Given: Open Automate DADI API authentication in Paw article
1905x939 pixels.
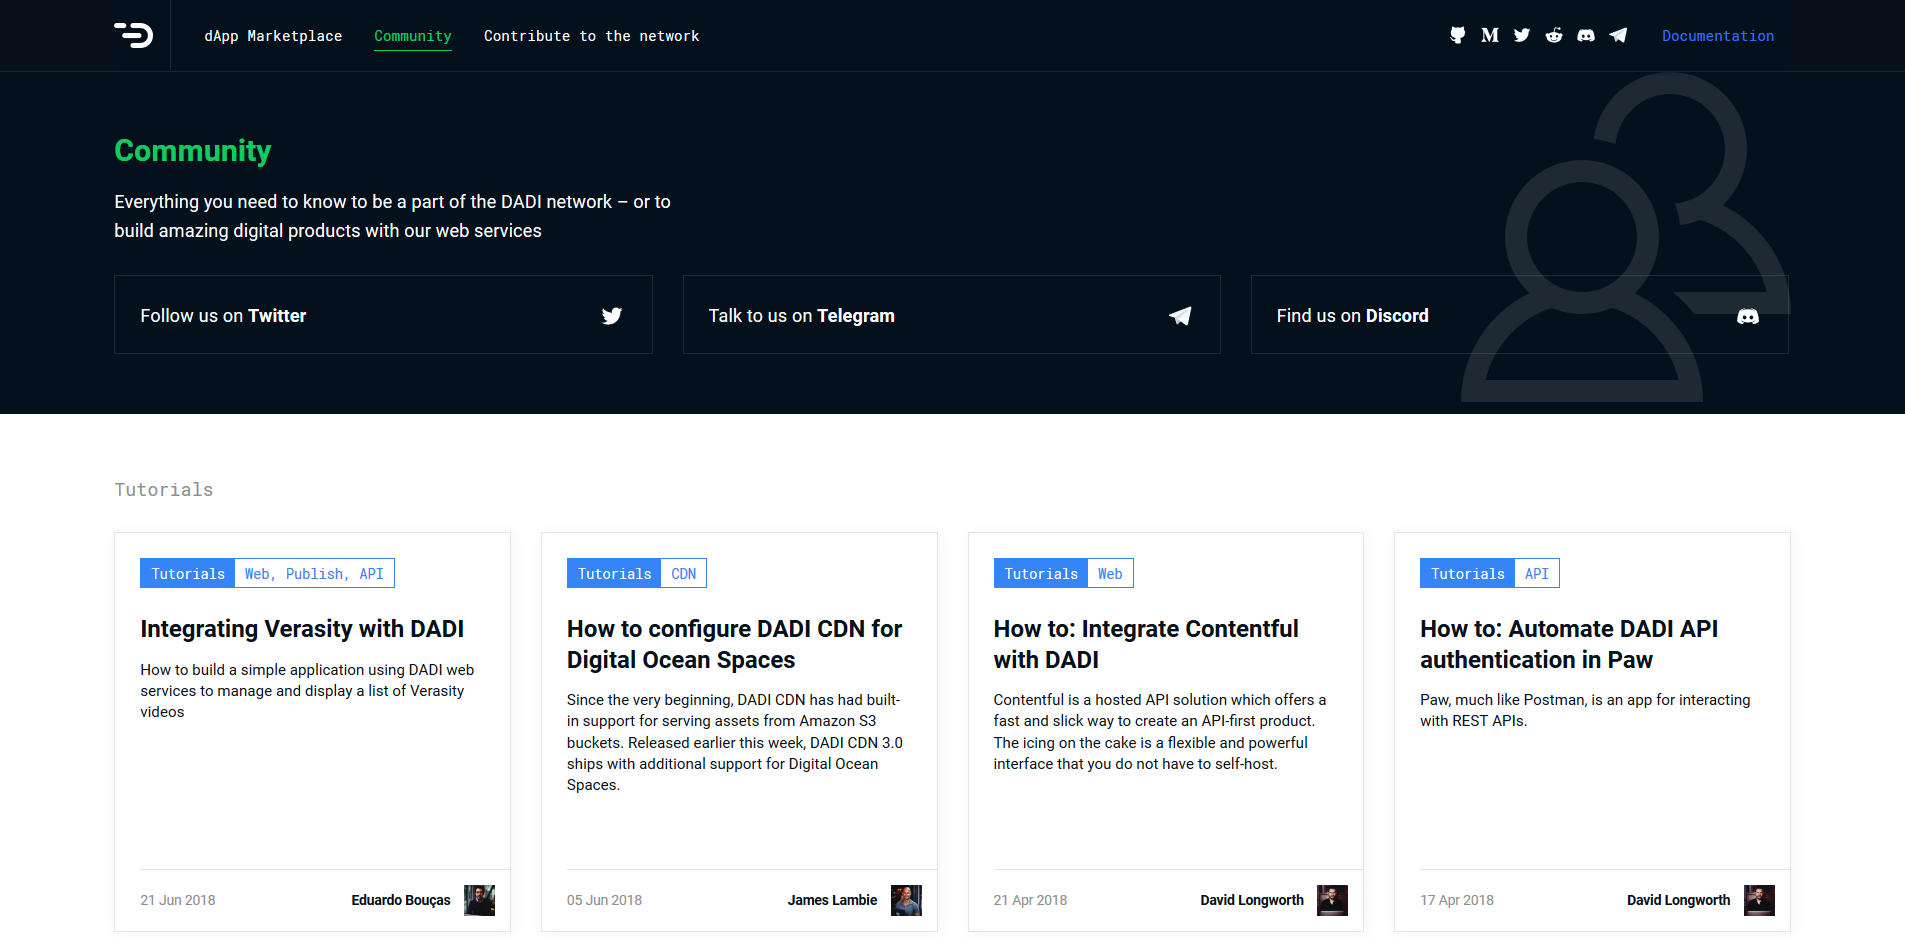Looking at the screenshot, I should (1568, 644).
